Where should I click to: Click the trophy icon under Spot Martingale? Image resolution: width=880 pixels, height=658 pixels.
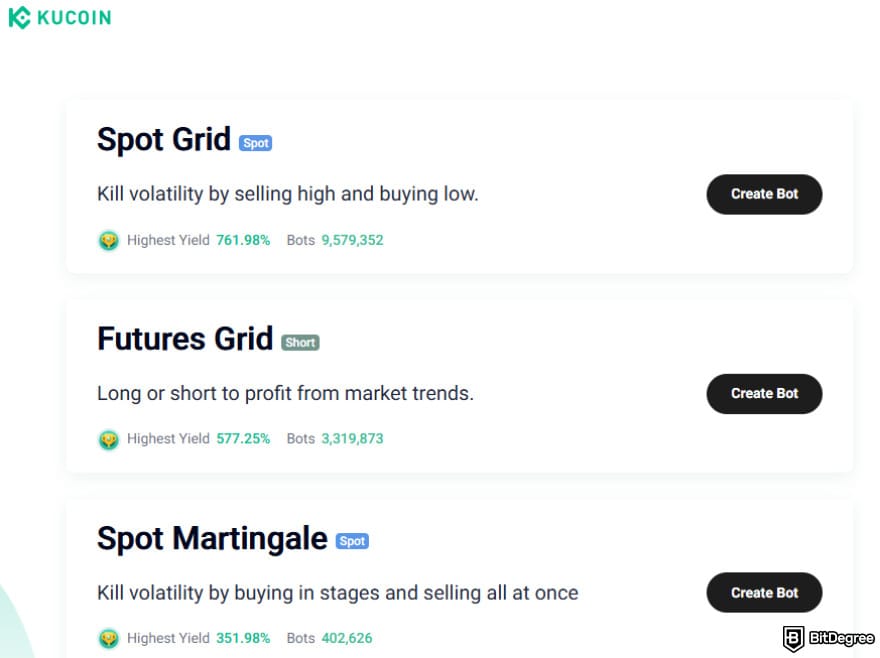pyautogui.click(x=108, y=638)
